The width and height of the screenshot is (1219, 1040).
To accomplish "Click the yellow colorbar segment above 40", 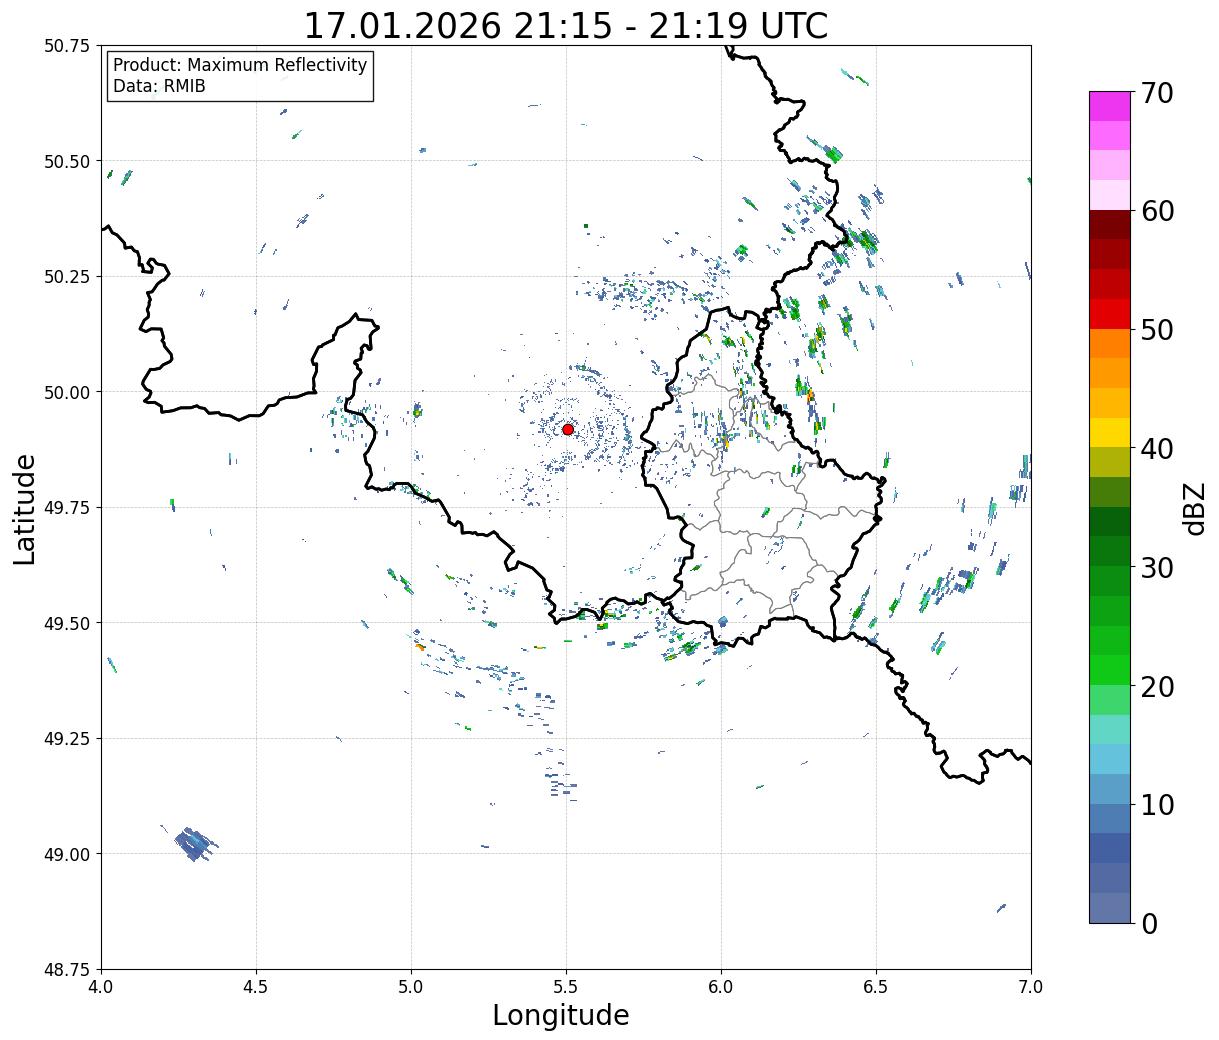I will 1110,432.
